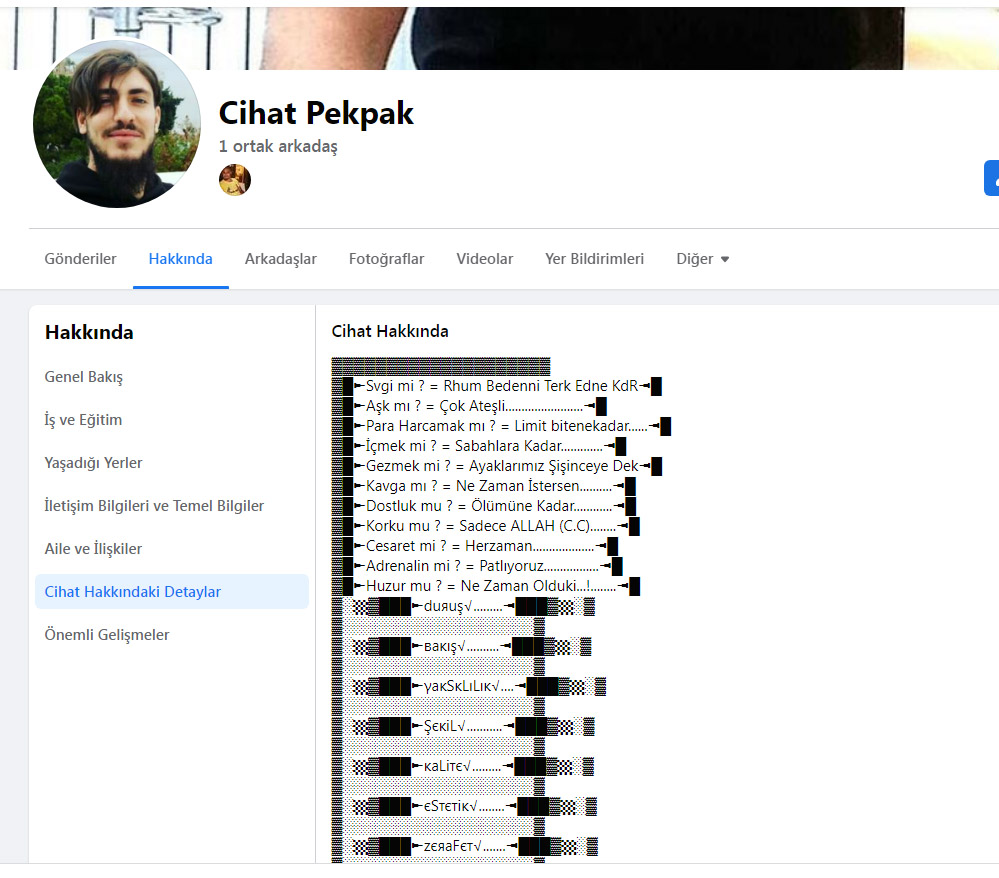Open the large circular profile picture
Screen dimensions: 999x878
click(x=117, y=124)
